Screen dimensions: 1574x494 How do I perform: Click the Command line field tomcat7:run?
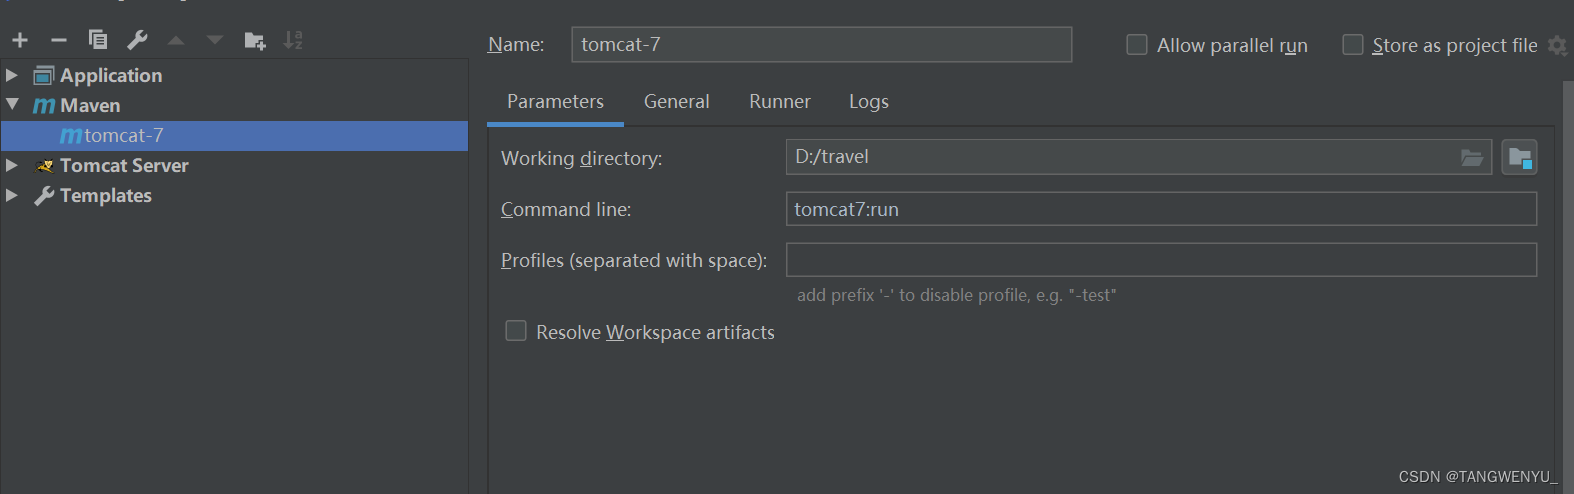click(x=1161, y=209)
